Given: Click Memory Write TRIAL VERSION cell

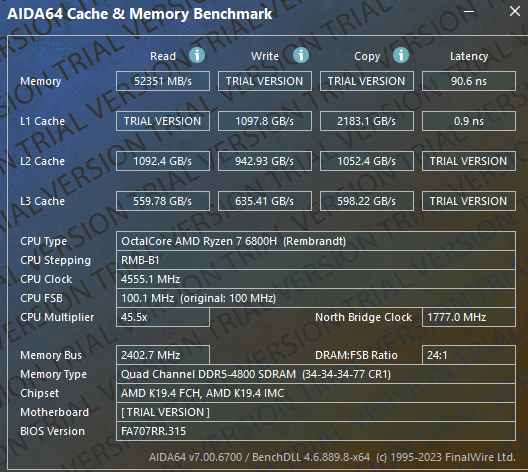Looking at the screenshot, I should [x=265, y=81].
